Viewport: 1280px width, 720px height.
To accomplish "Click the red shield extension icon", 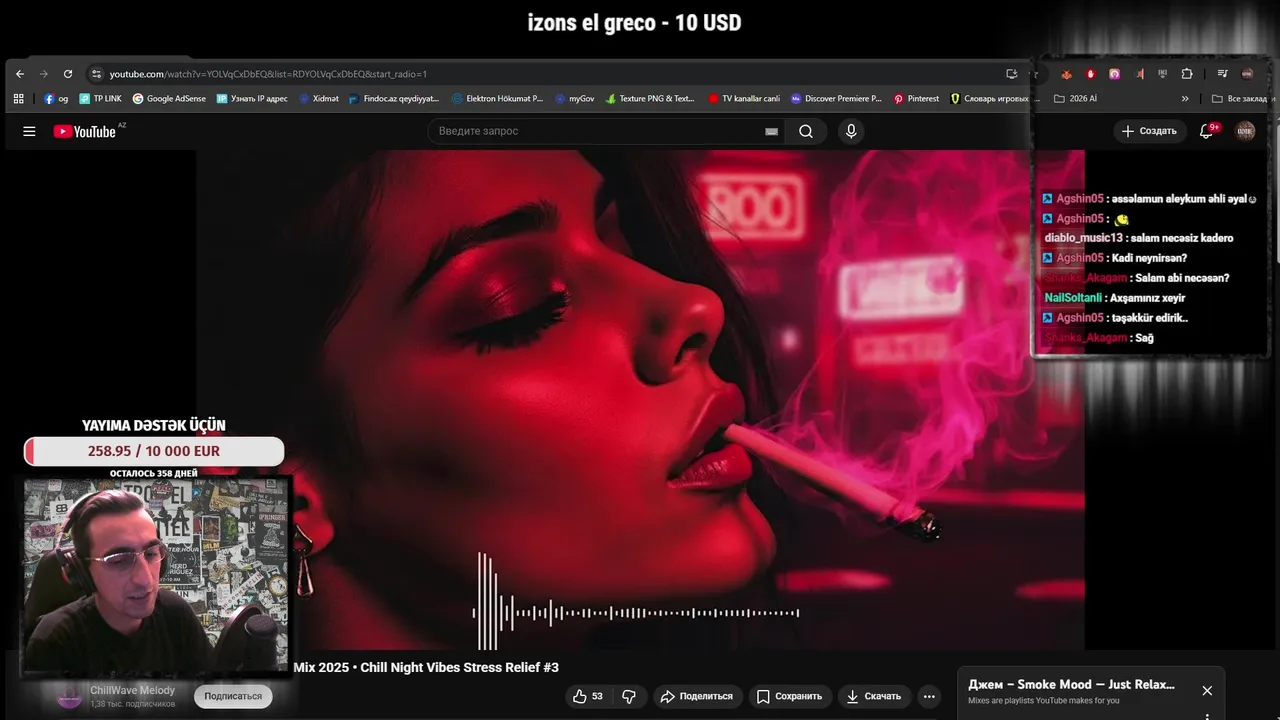I will point(1090,74).
